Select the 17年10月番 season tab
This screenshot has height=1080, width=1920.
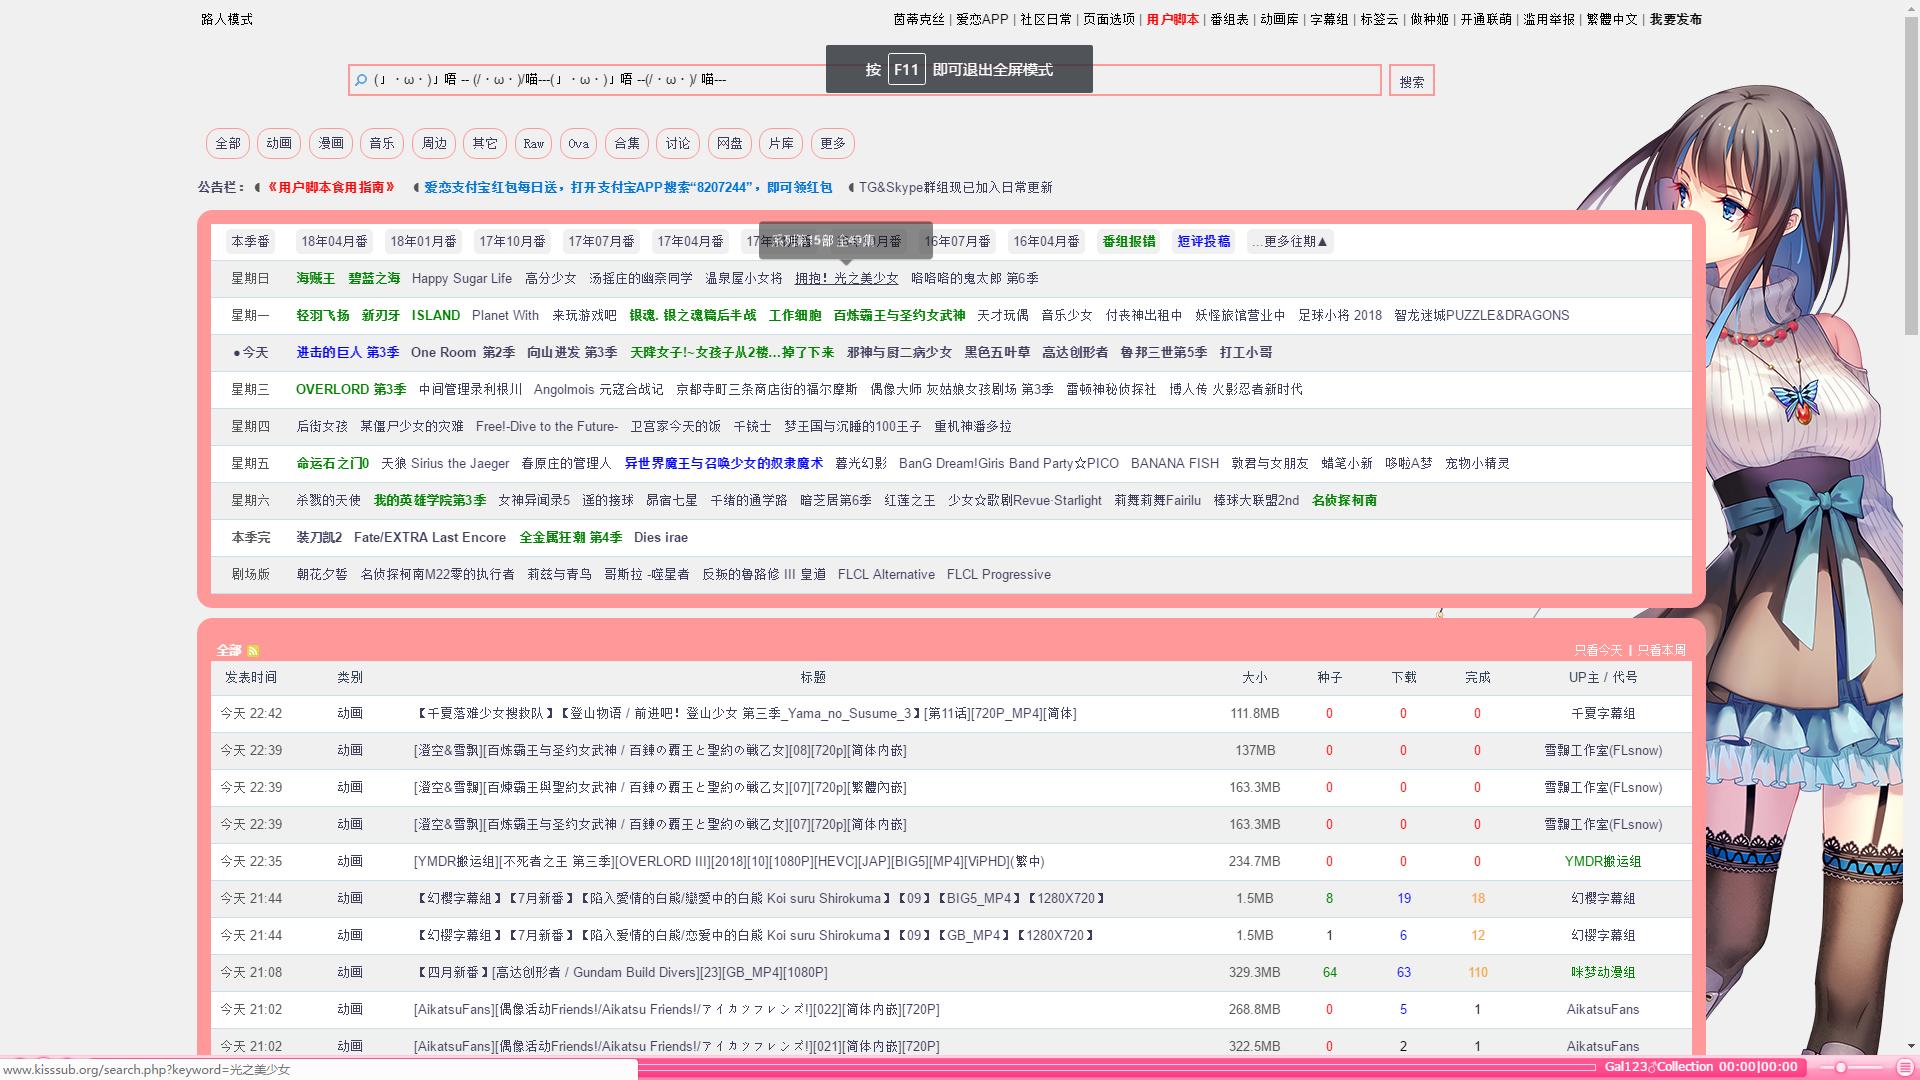512,241
